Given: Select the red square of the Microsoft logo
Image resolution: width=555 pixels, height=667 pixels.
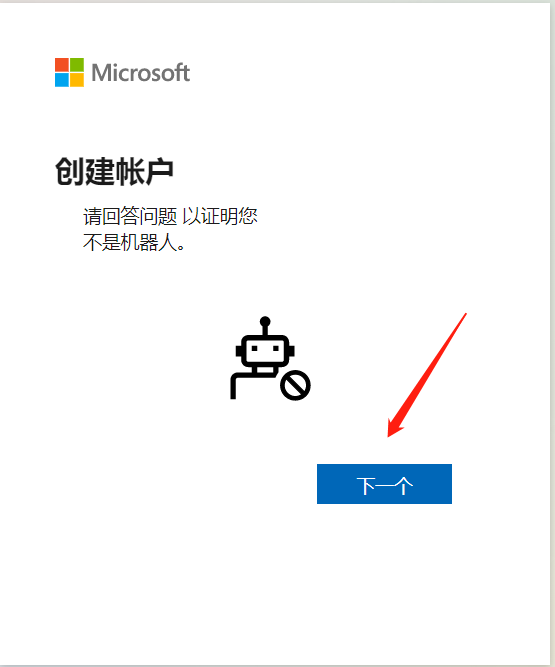Looking at the screenshot, I should 62,65.
